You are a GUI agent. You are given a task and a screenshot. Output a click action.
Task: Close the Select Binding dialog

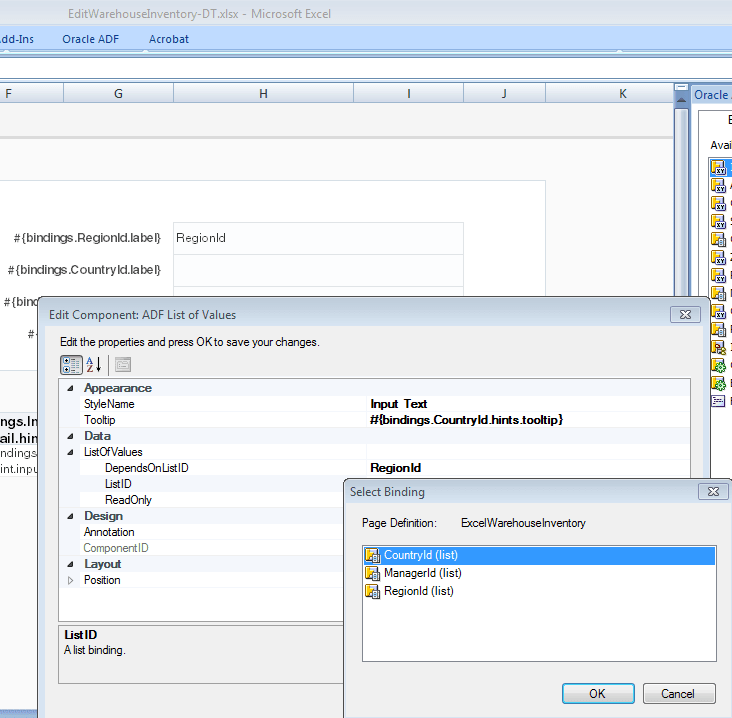point(713,492)
